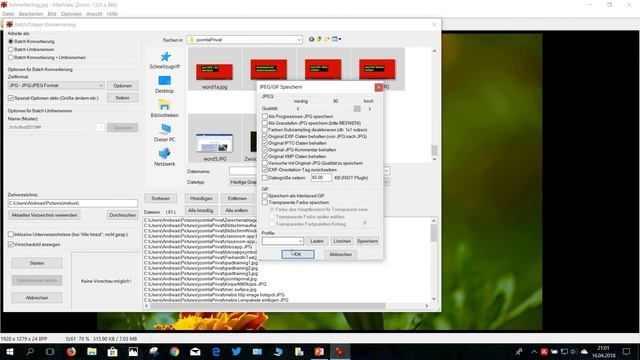640x360 pixels.
Task: Confirm JPEG settings with OK
Action: (x=298, y=254)
